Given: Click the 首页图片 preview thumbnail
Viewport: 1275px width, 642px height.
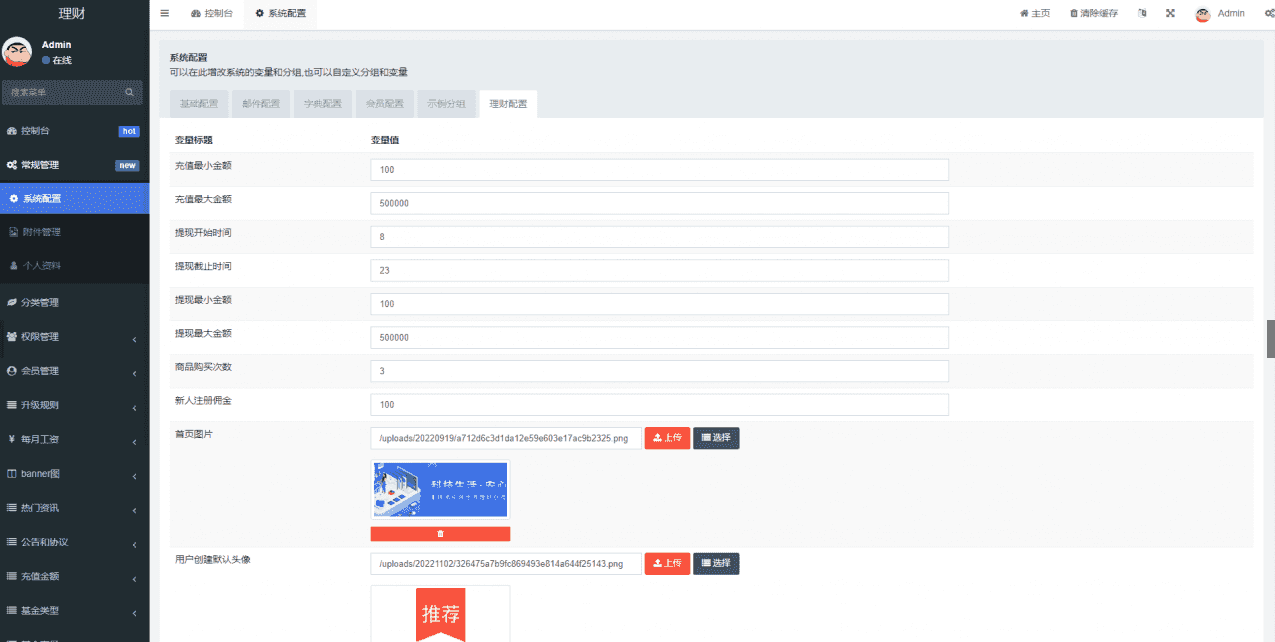Looking at the screenshot, I should click(440, 489).
